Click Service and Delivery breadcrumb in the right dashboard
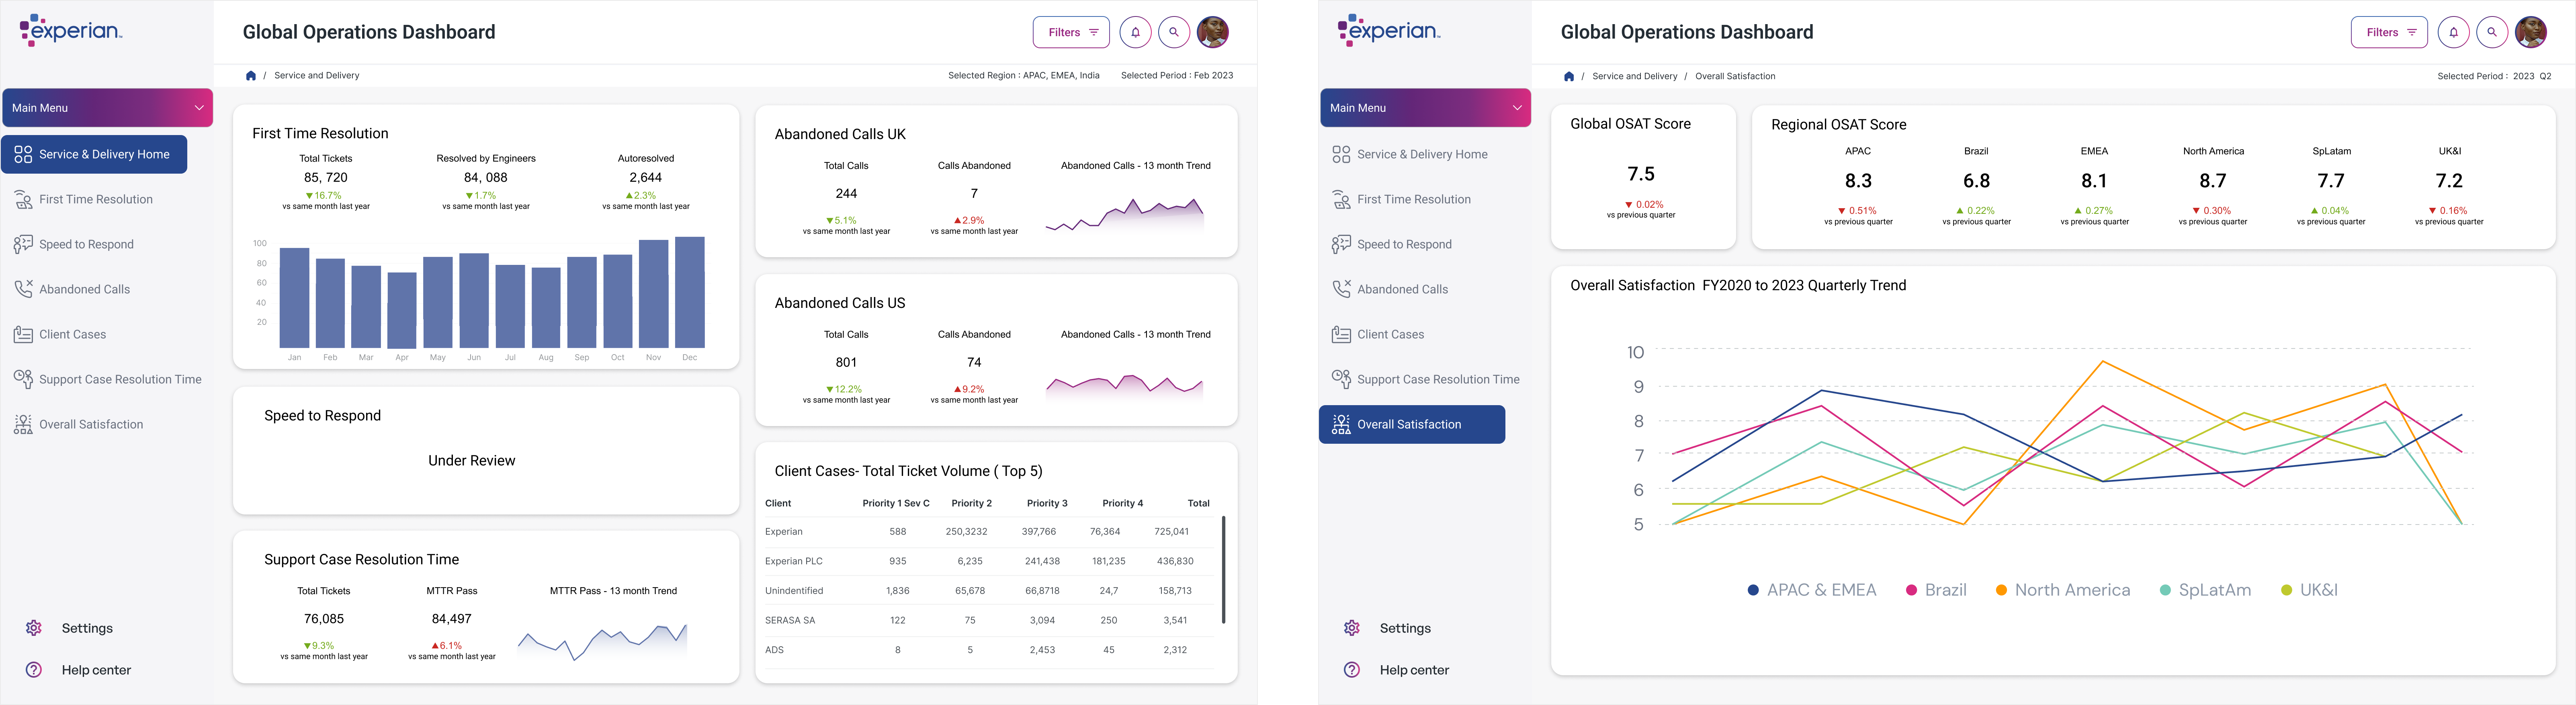Image resolution: width=2576 pixels, height=705 pixels. (1634, 76)
